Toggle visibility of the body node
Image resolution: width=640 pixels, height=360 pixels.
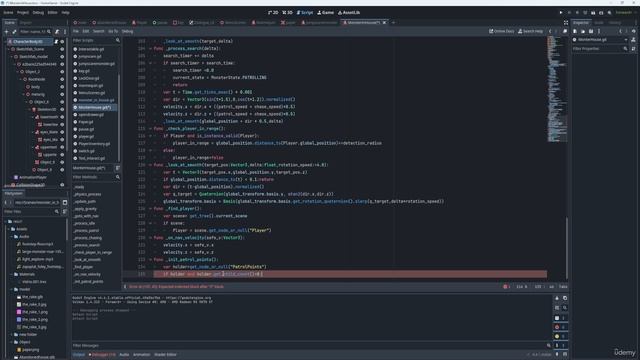(62, 87)
